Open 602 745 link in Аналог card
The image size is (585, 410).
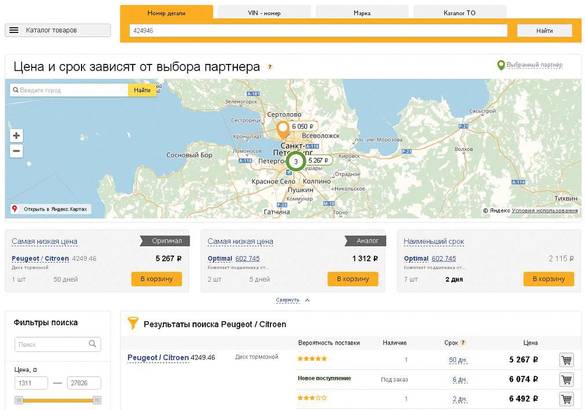[247, 259]
